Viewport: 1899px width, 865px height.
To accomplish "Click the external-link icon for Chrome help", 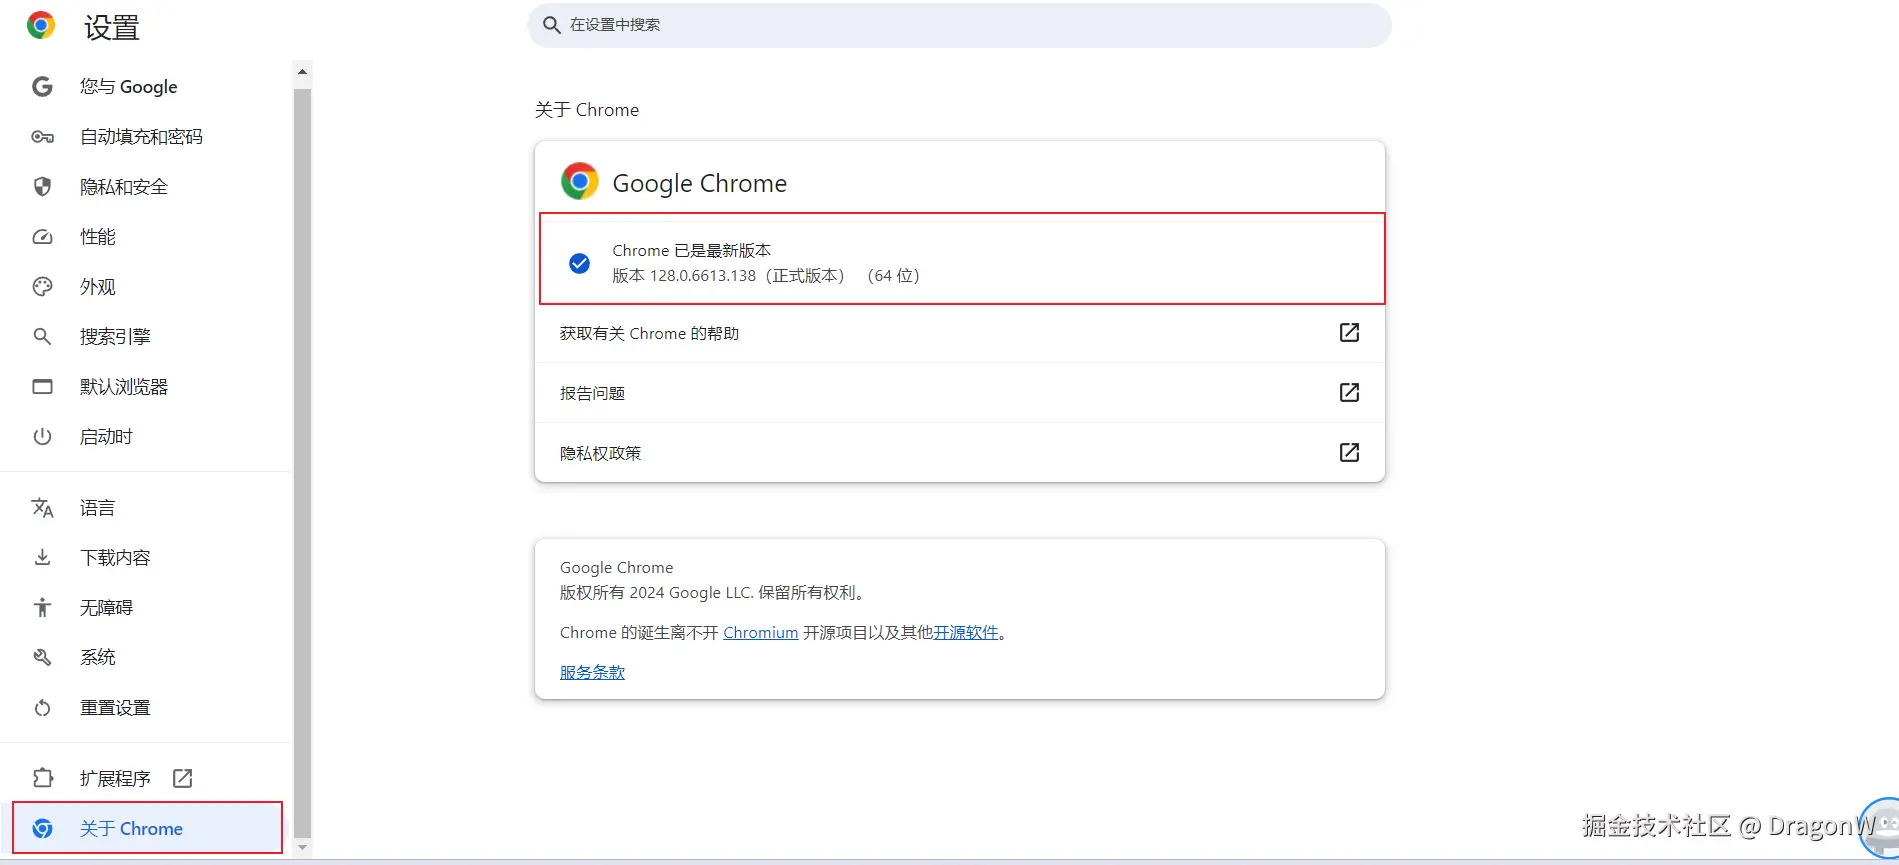I will tap(1349, 332).
